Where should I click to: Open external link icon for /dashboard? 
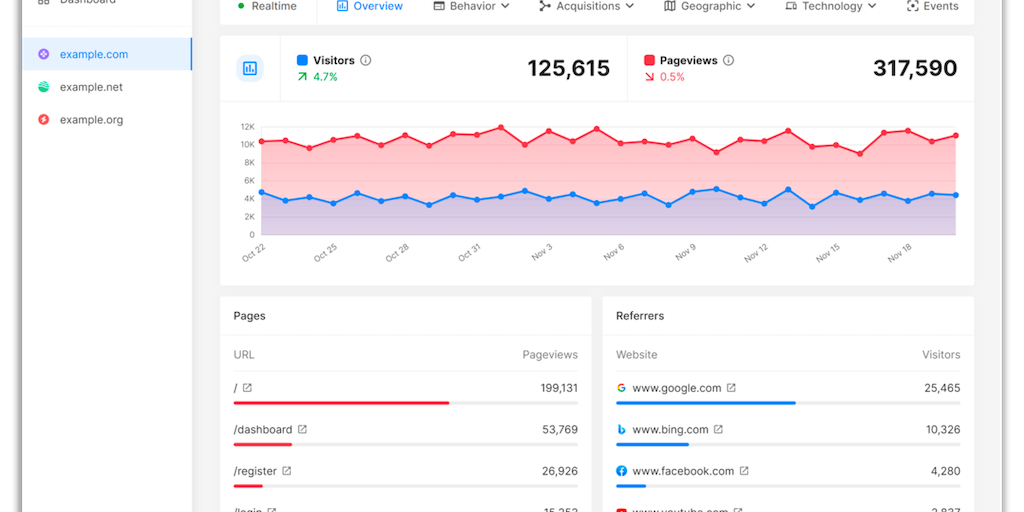[303, 429]
